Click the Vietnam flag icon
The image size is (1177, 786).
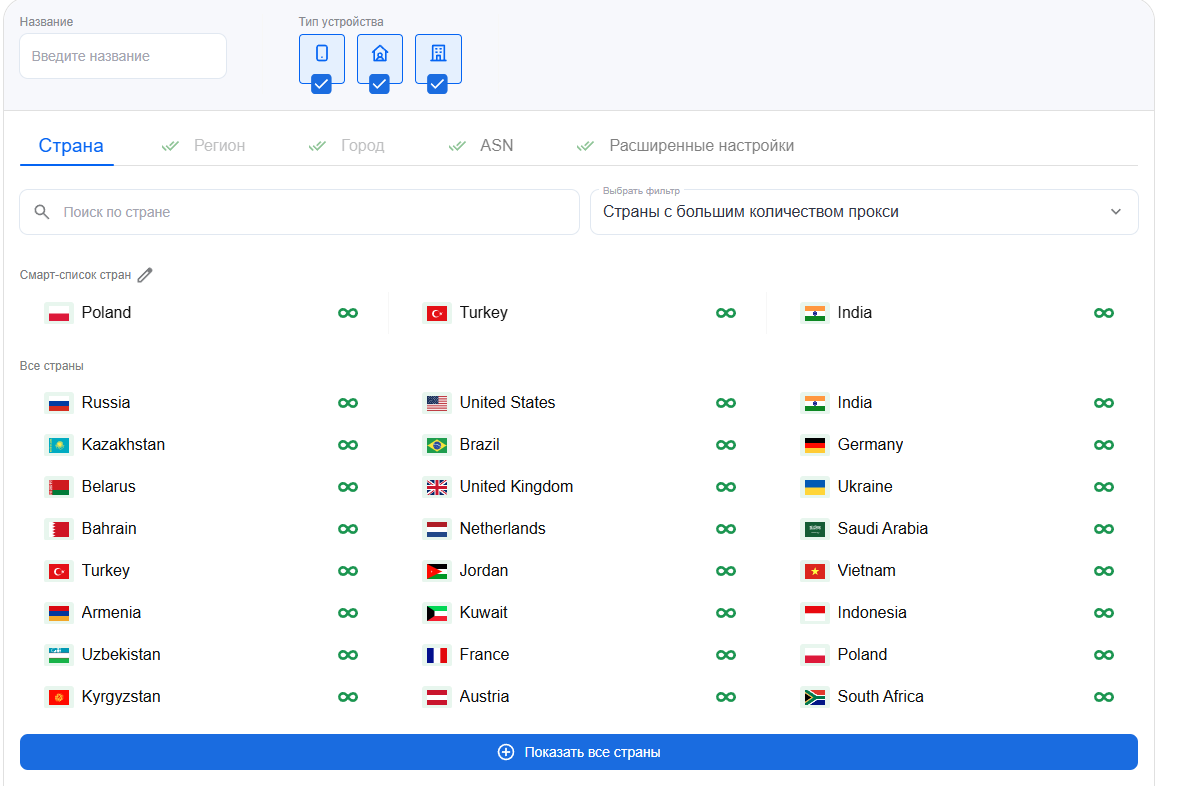click(x=814, y=572)
